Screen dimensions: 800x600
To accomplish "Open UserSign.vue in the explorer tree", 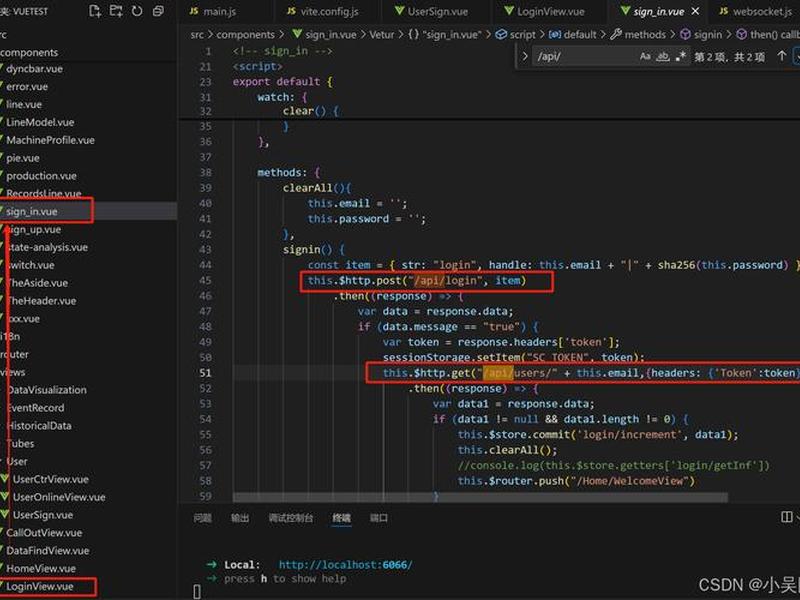I will click(42, 515).
